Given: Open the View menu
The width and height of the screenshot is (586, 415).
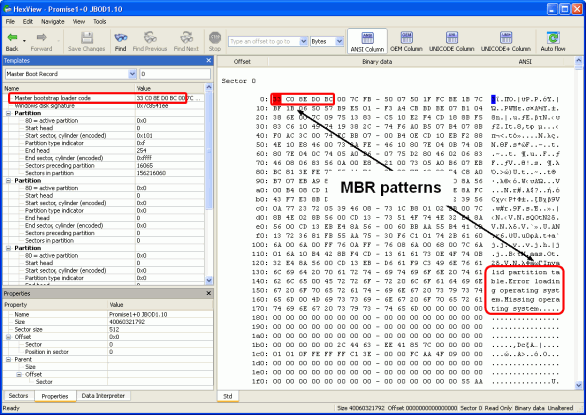Looking at the screenshot, I should [78, 22].
